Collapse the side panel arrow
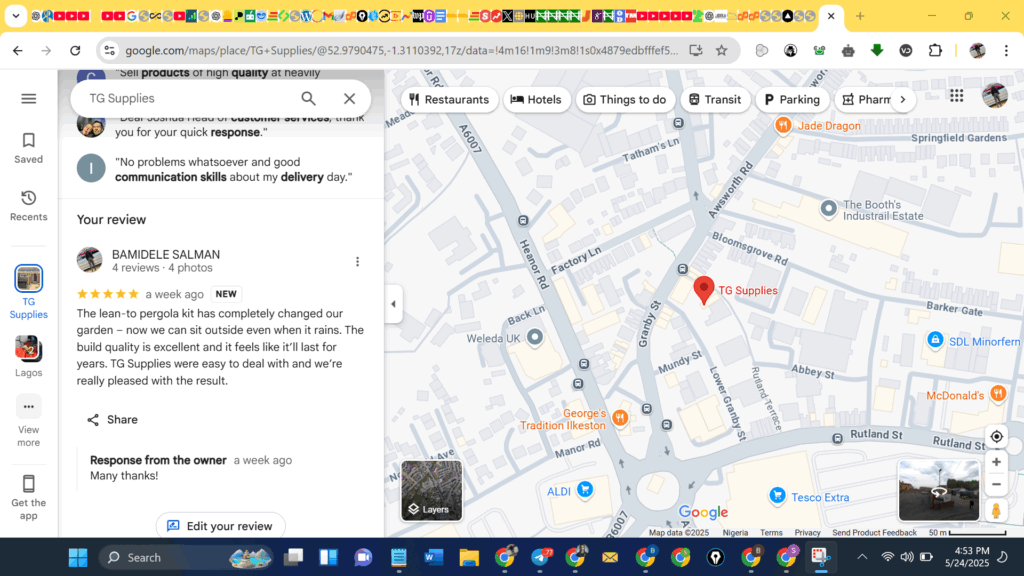This screenshot has width=1024, height=576. click(x=393, y=304)
